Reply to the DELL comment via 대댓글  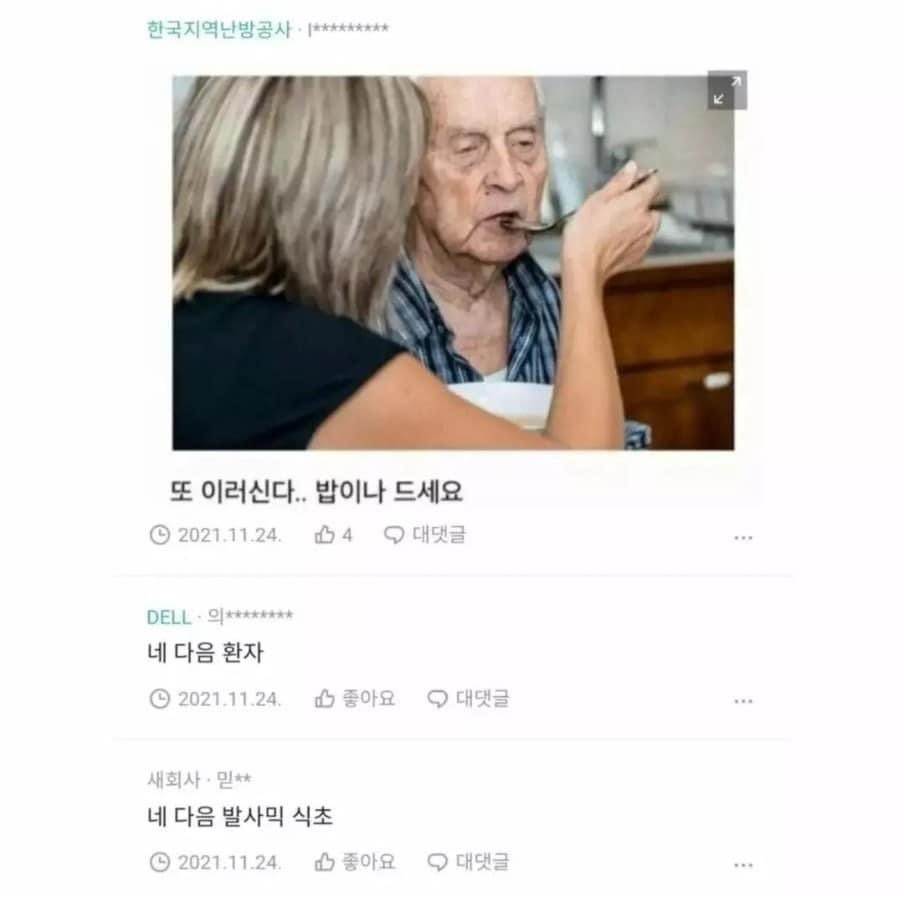click(x=468, y=699)
